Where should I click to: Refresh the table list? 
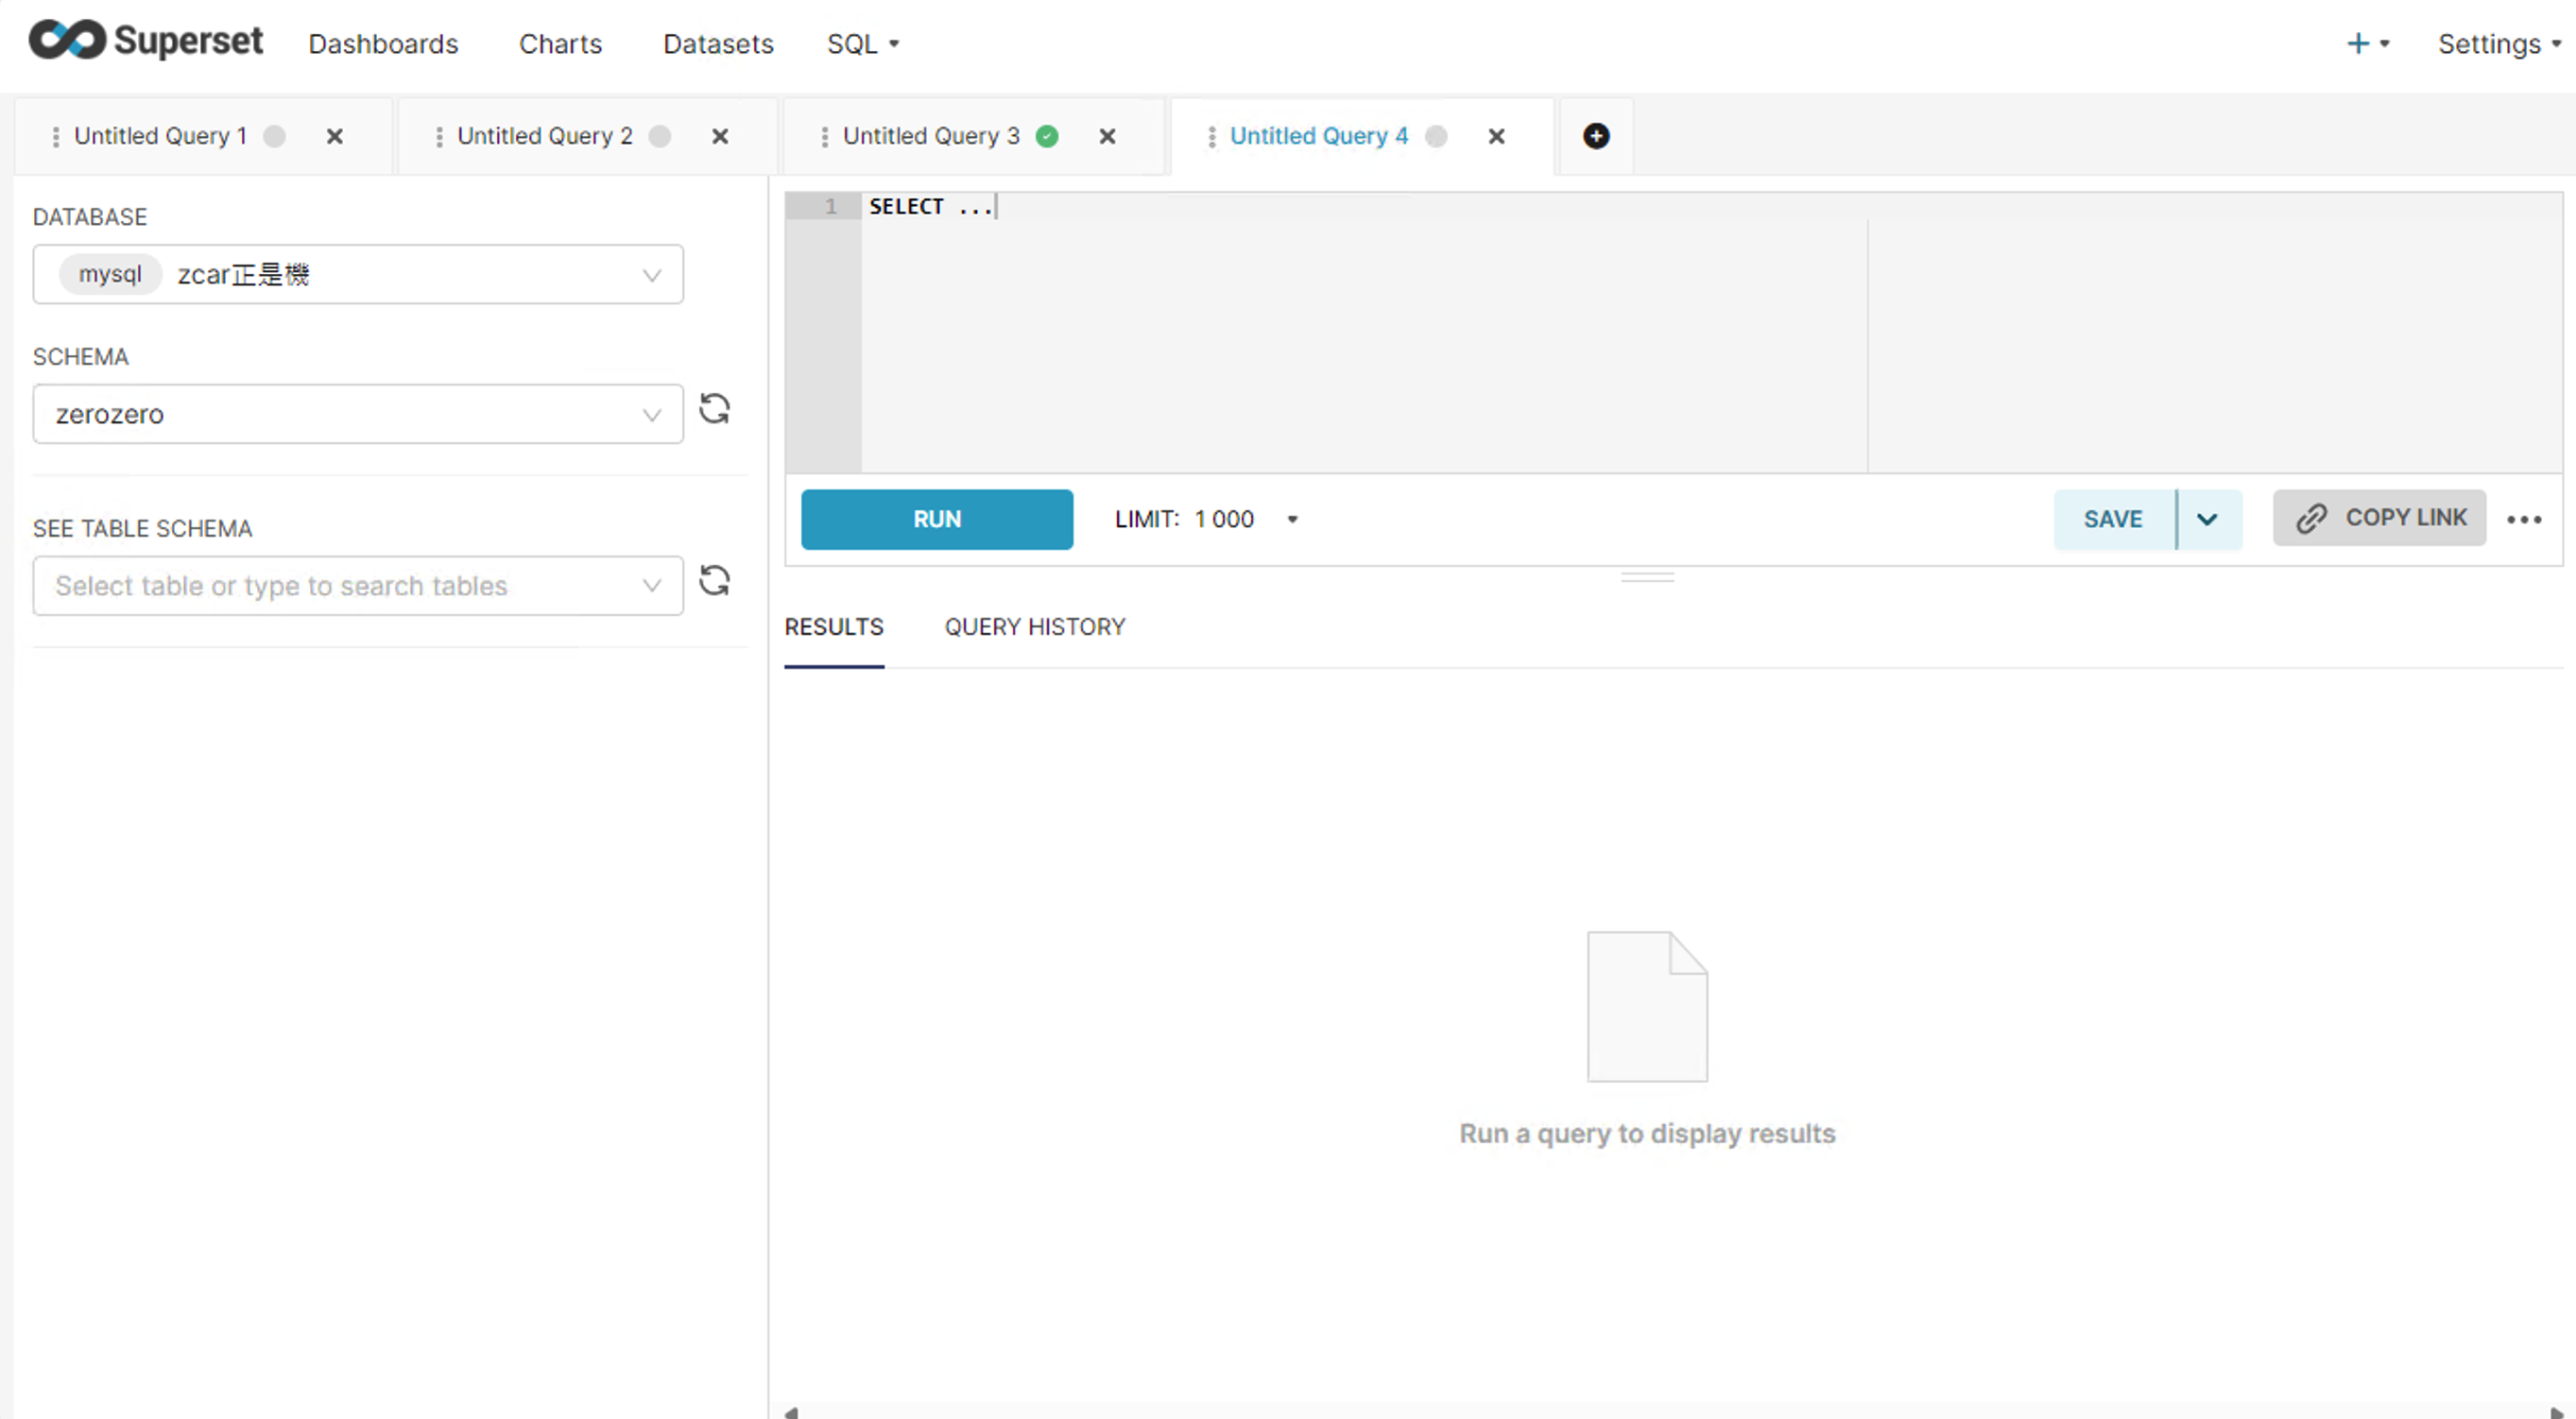point(714,581)
